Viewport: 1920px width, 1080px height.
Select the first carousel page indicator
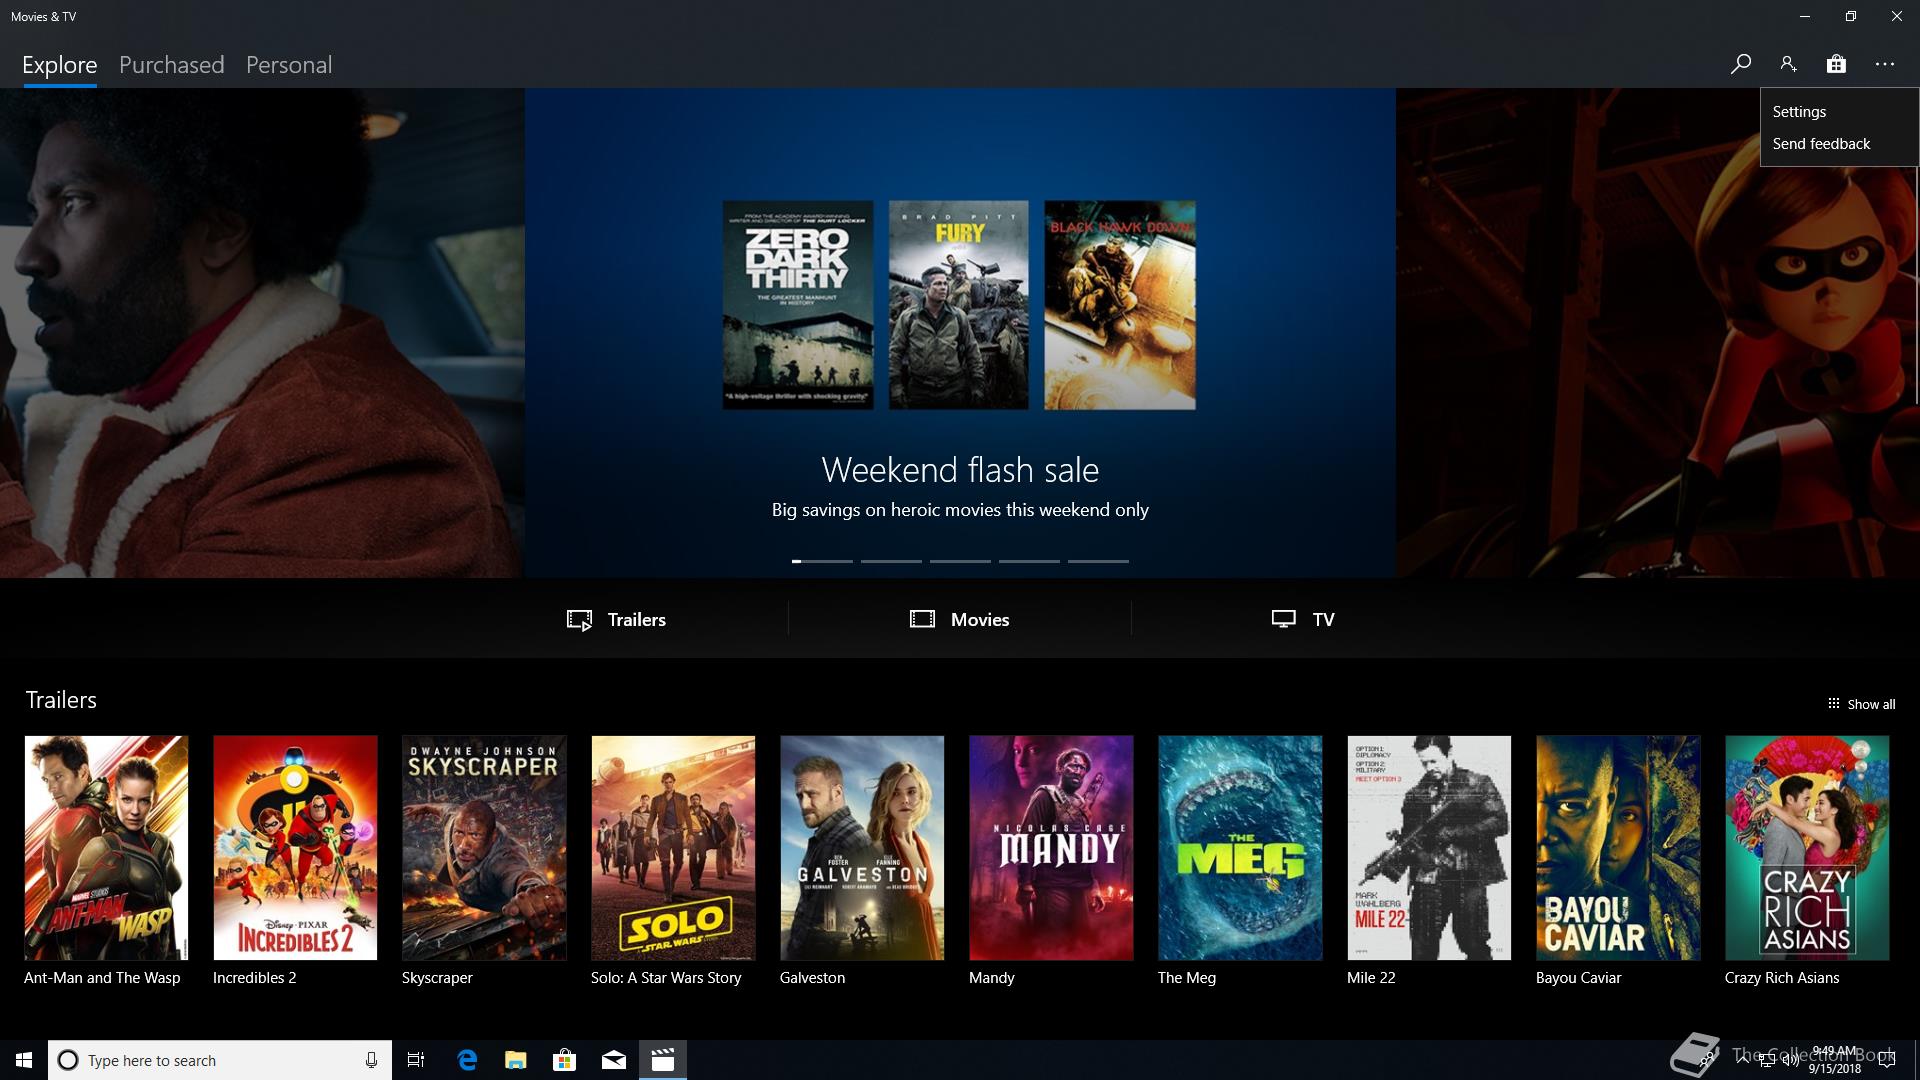(822, 561)
